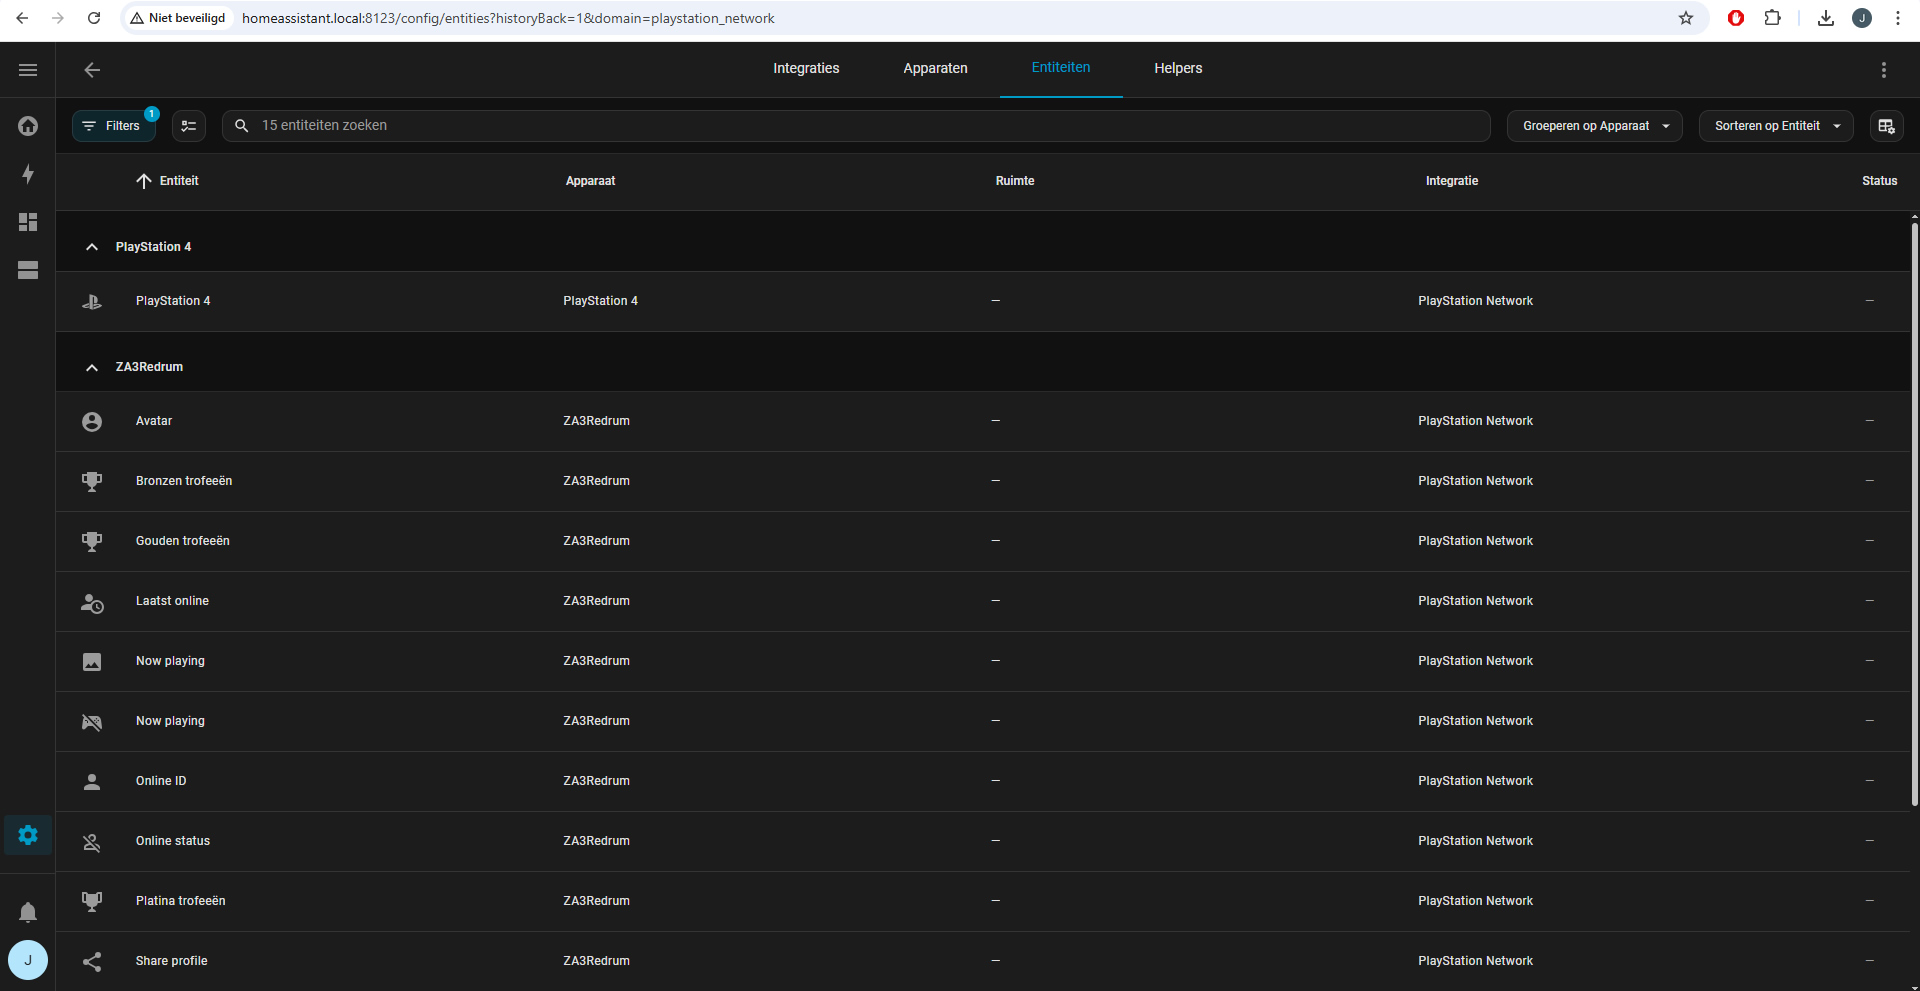Open the Groeperen op Apparaat dropdown
1920x991 pixels.
coord(1594,126)
